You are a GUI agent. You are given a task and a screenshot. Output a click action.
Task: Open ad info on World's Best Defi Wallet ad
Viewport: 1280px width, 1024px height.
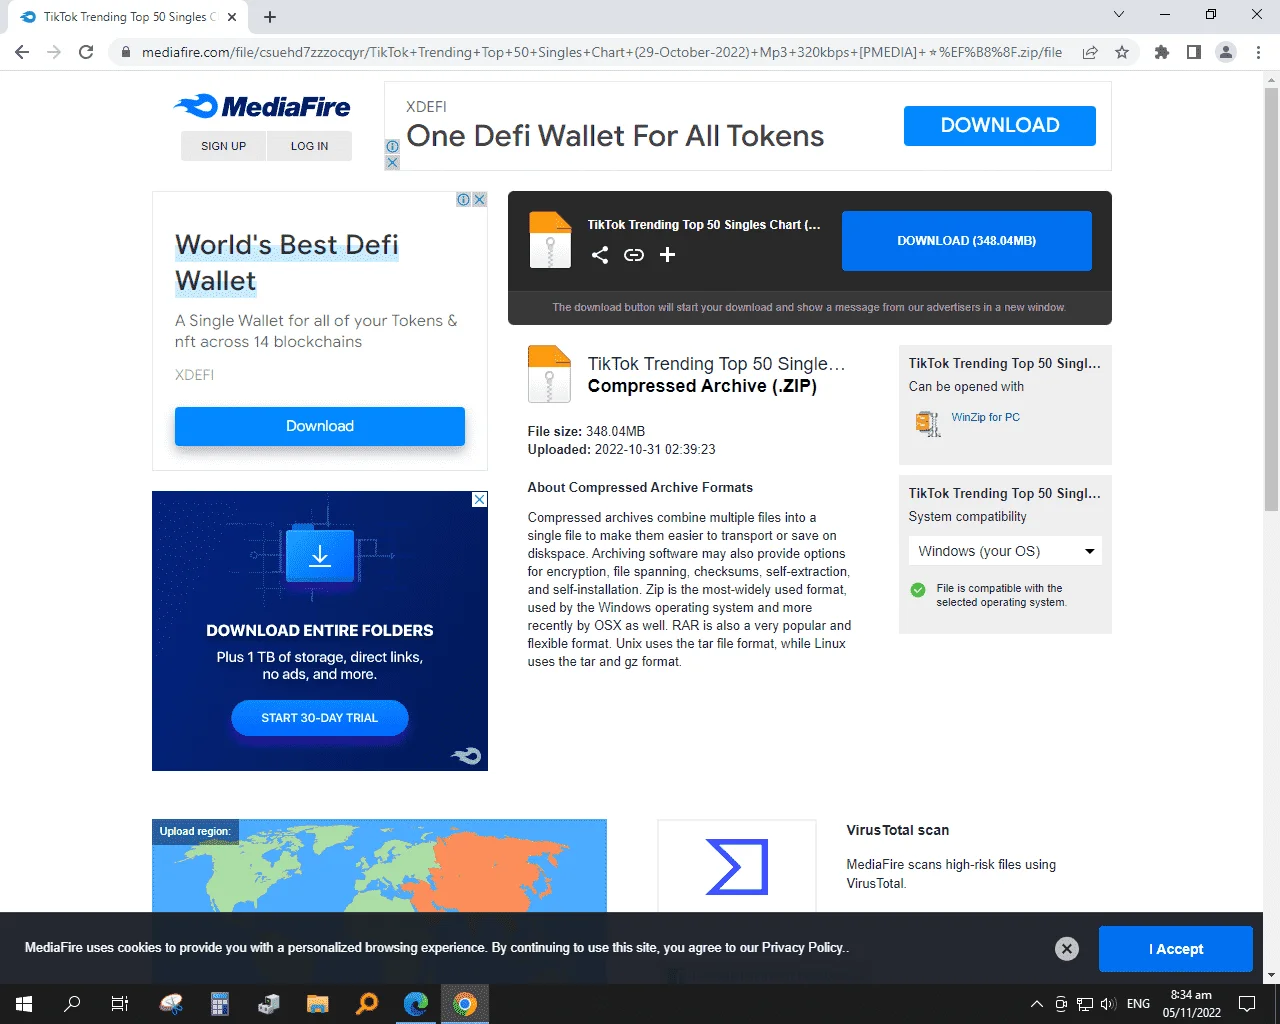(464, 200)
